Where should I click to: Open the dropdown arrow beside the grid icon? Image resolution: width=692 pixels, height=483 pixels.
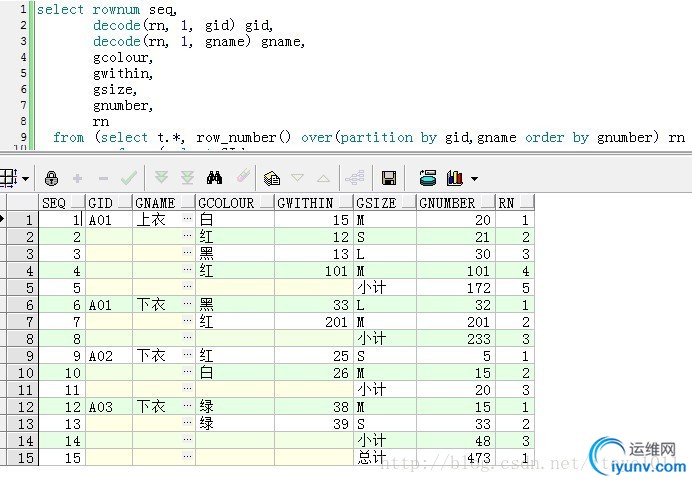26,179
